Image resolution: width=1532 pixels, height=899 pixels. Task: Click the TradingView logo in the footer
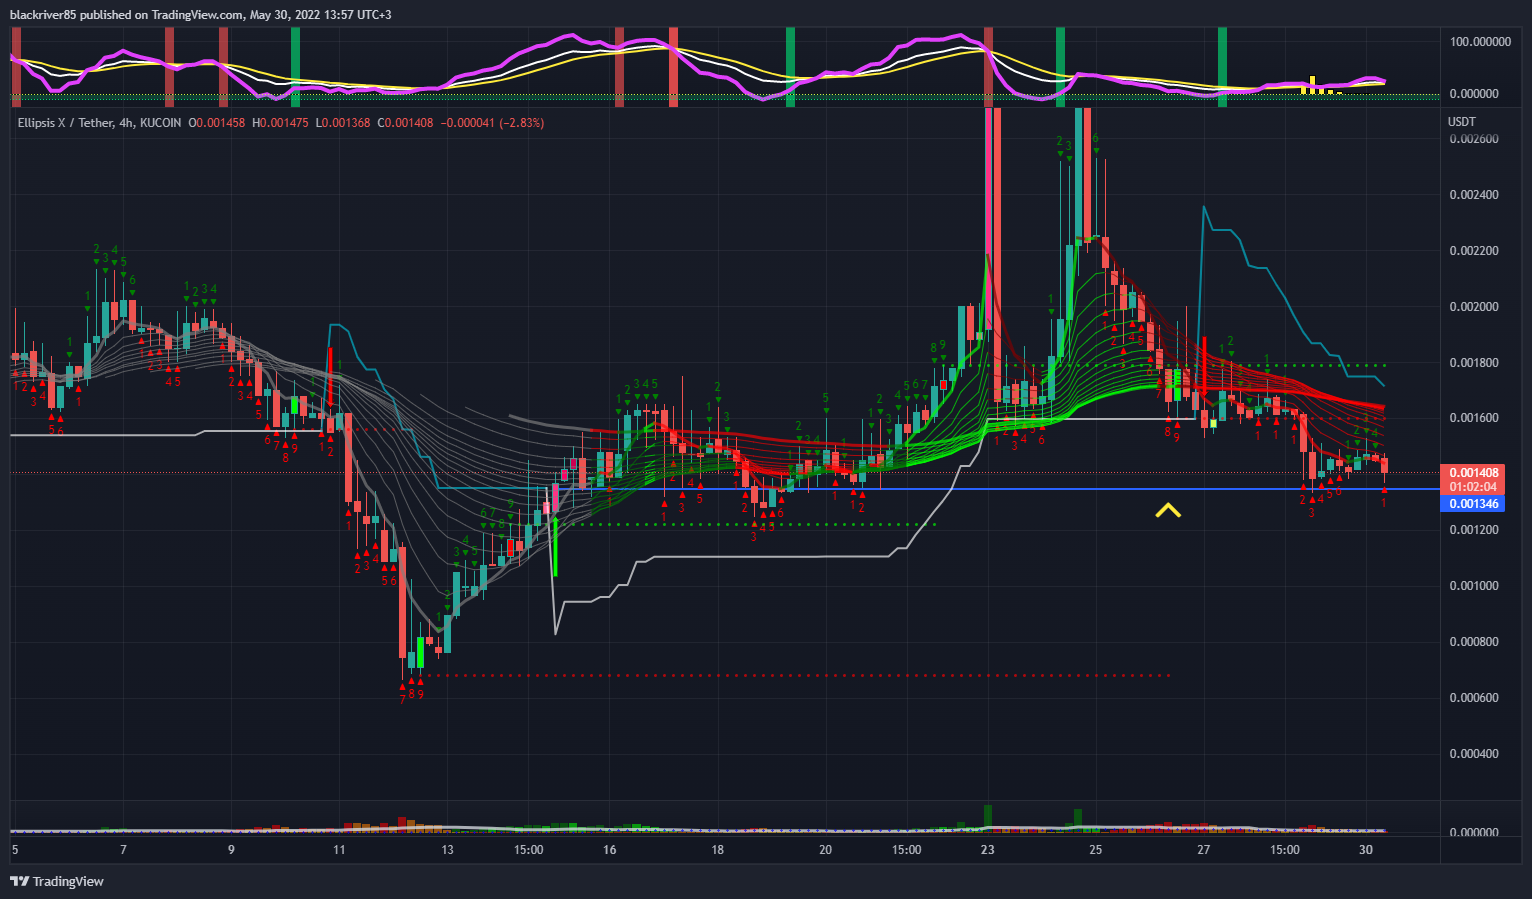[x=57, y=881]
